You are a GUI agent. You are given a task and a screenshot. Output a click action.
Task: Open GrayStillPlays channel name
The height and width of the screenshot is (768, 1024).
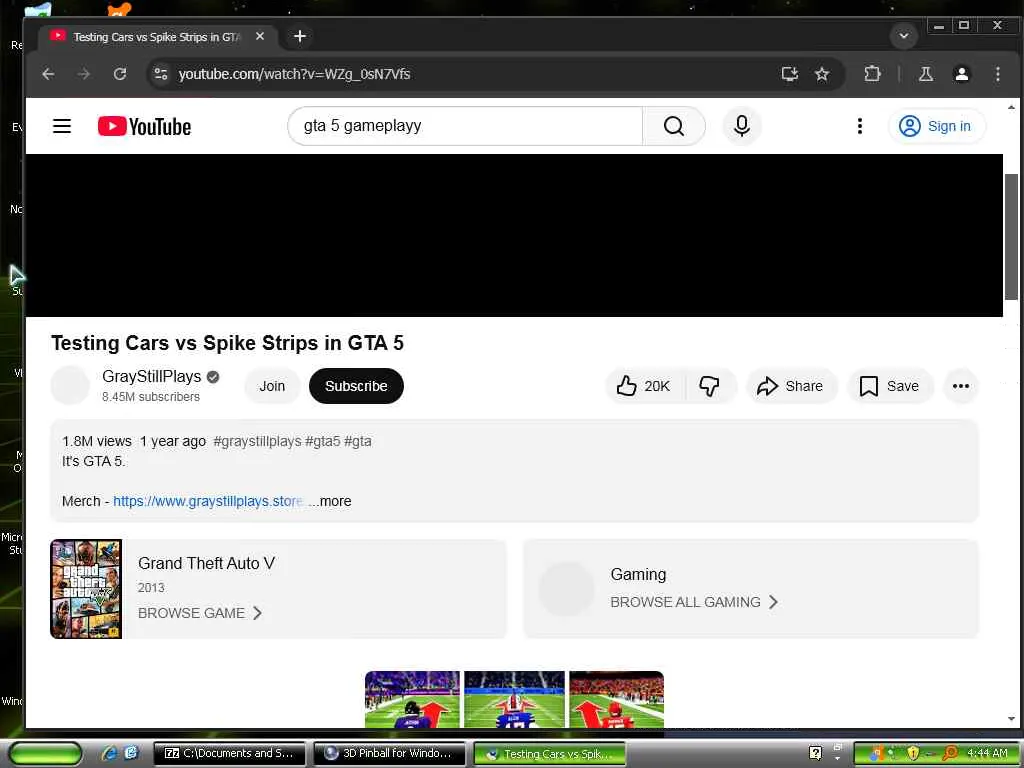click(152, 376)
